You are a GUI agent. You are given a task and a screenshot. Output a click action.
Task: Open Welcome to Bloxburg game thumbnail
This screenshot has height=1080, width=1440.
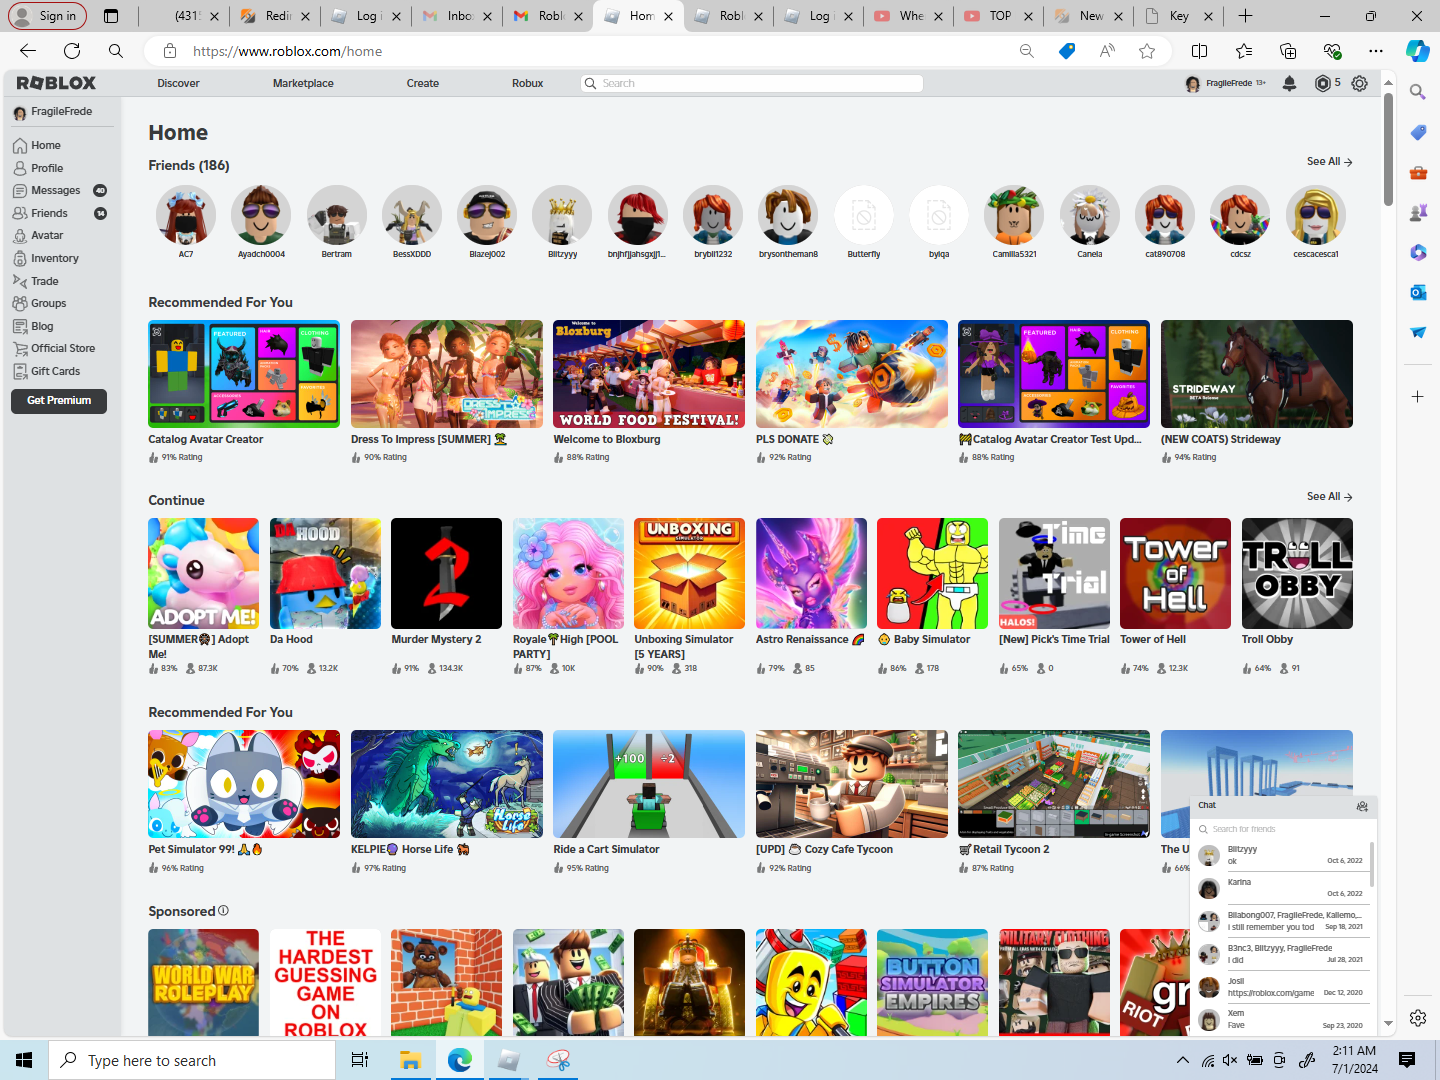point(649,374)
